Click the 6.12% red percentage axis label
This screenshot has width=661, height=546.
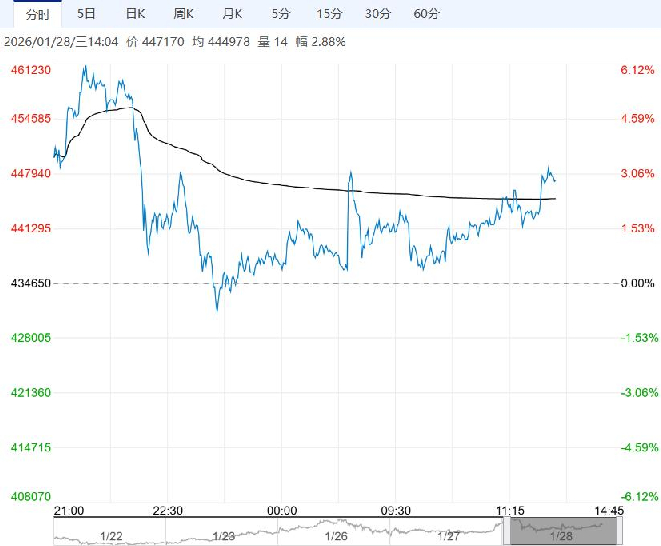click(x=636, y=70)
